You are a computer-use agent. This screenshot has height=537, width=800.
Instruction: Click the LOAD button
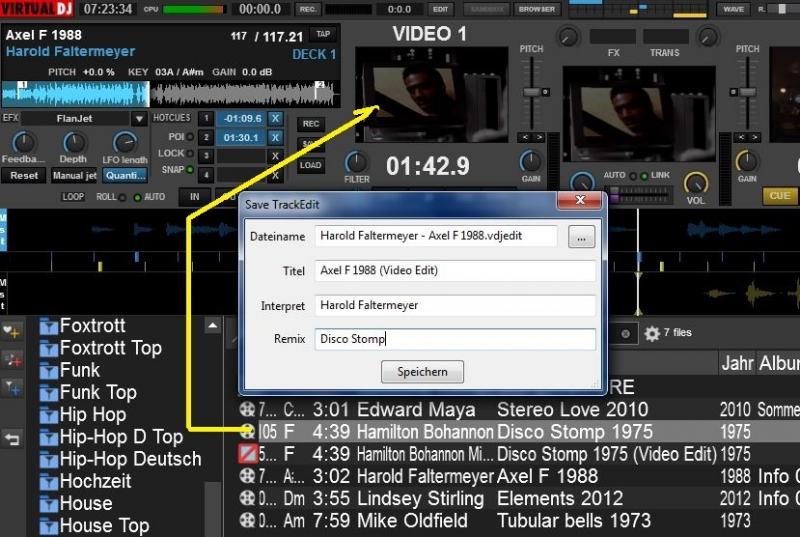[x=311, y=165]
